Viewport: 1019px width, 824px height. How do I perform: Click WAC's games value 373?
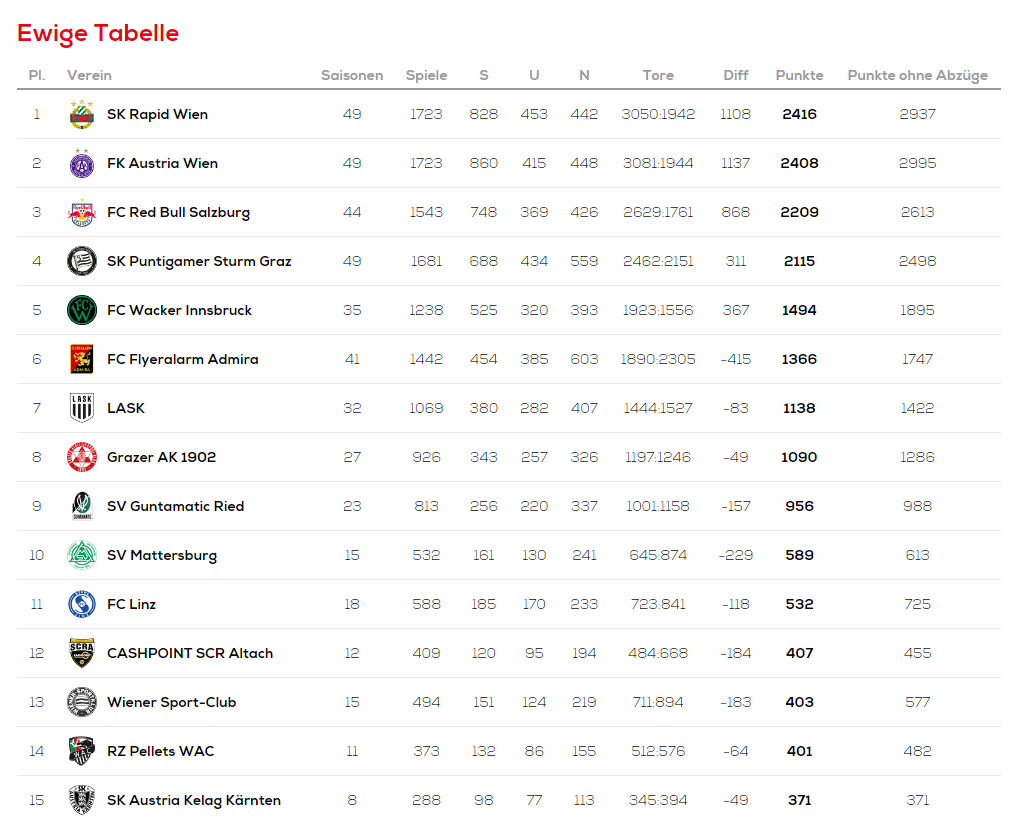[x=426, y=751]
